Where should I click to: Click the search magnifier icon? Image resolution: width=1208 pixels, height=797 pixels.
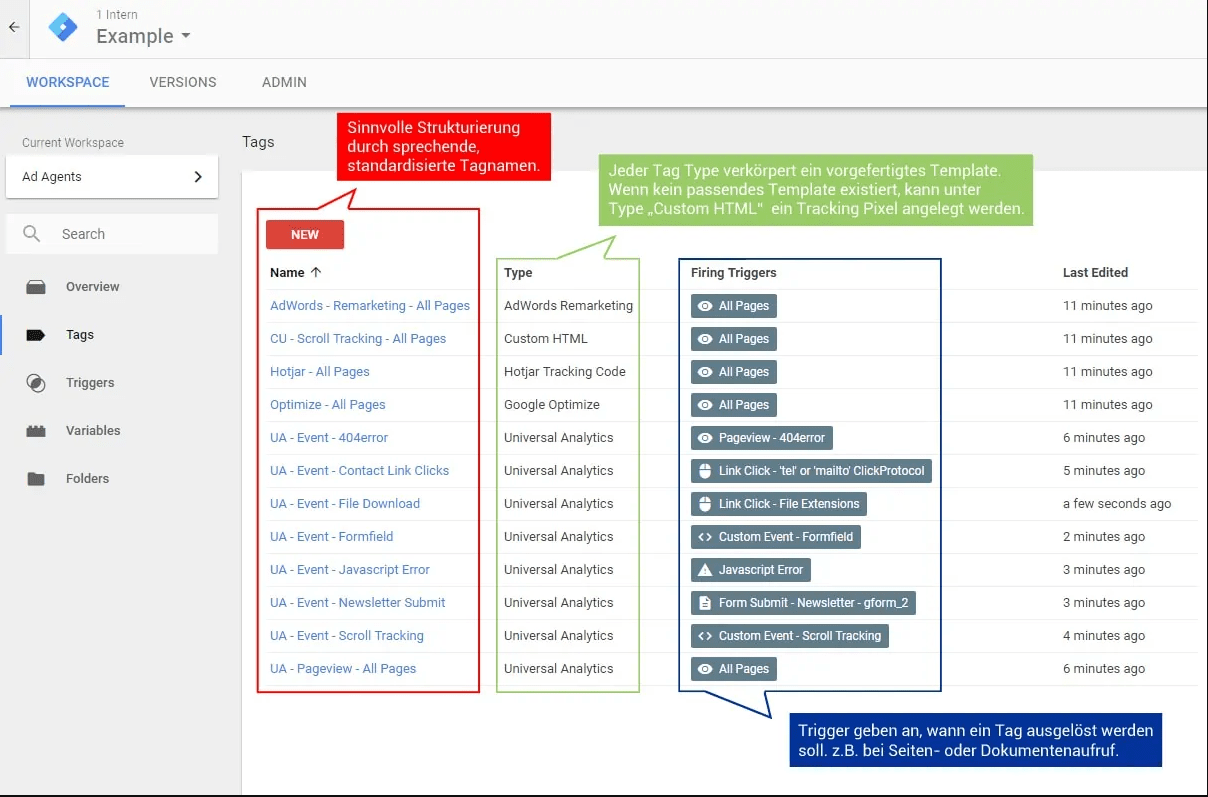(33, 234)
